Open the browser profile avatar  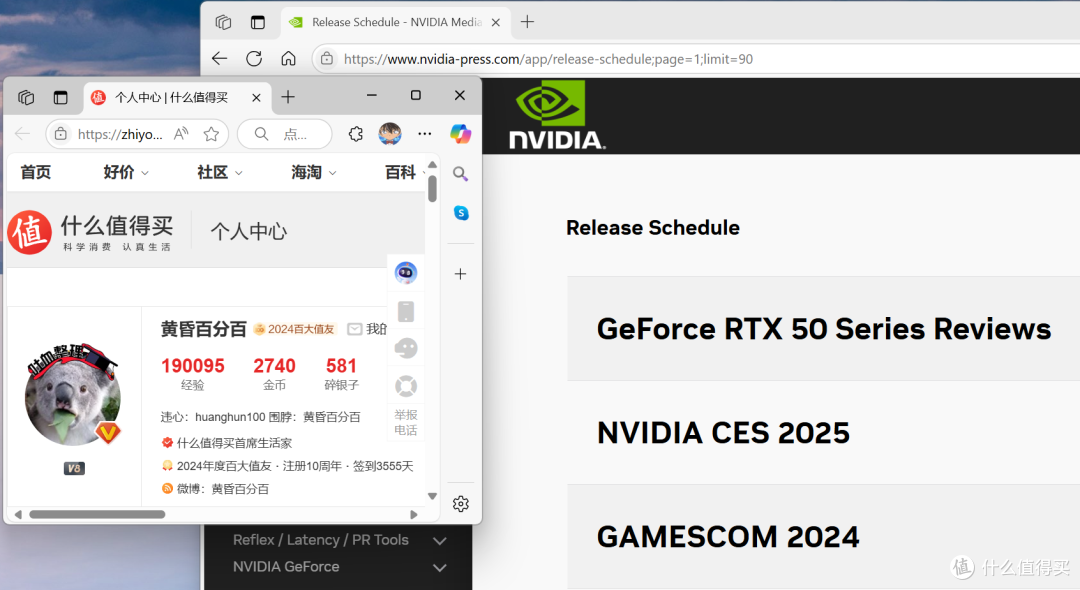click(x=390, y=134)
